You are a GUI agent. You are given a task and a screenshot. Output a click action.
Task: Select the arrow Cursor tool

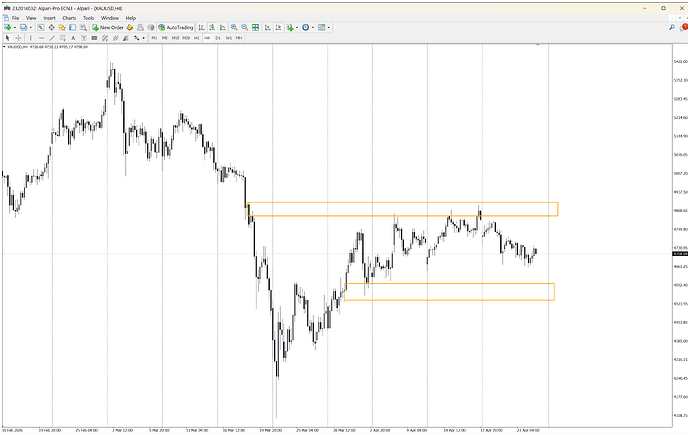[x=7, y=38]
